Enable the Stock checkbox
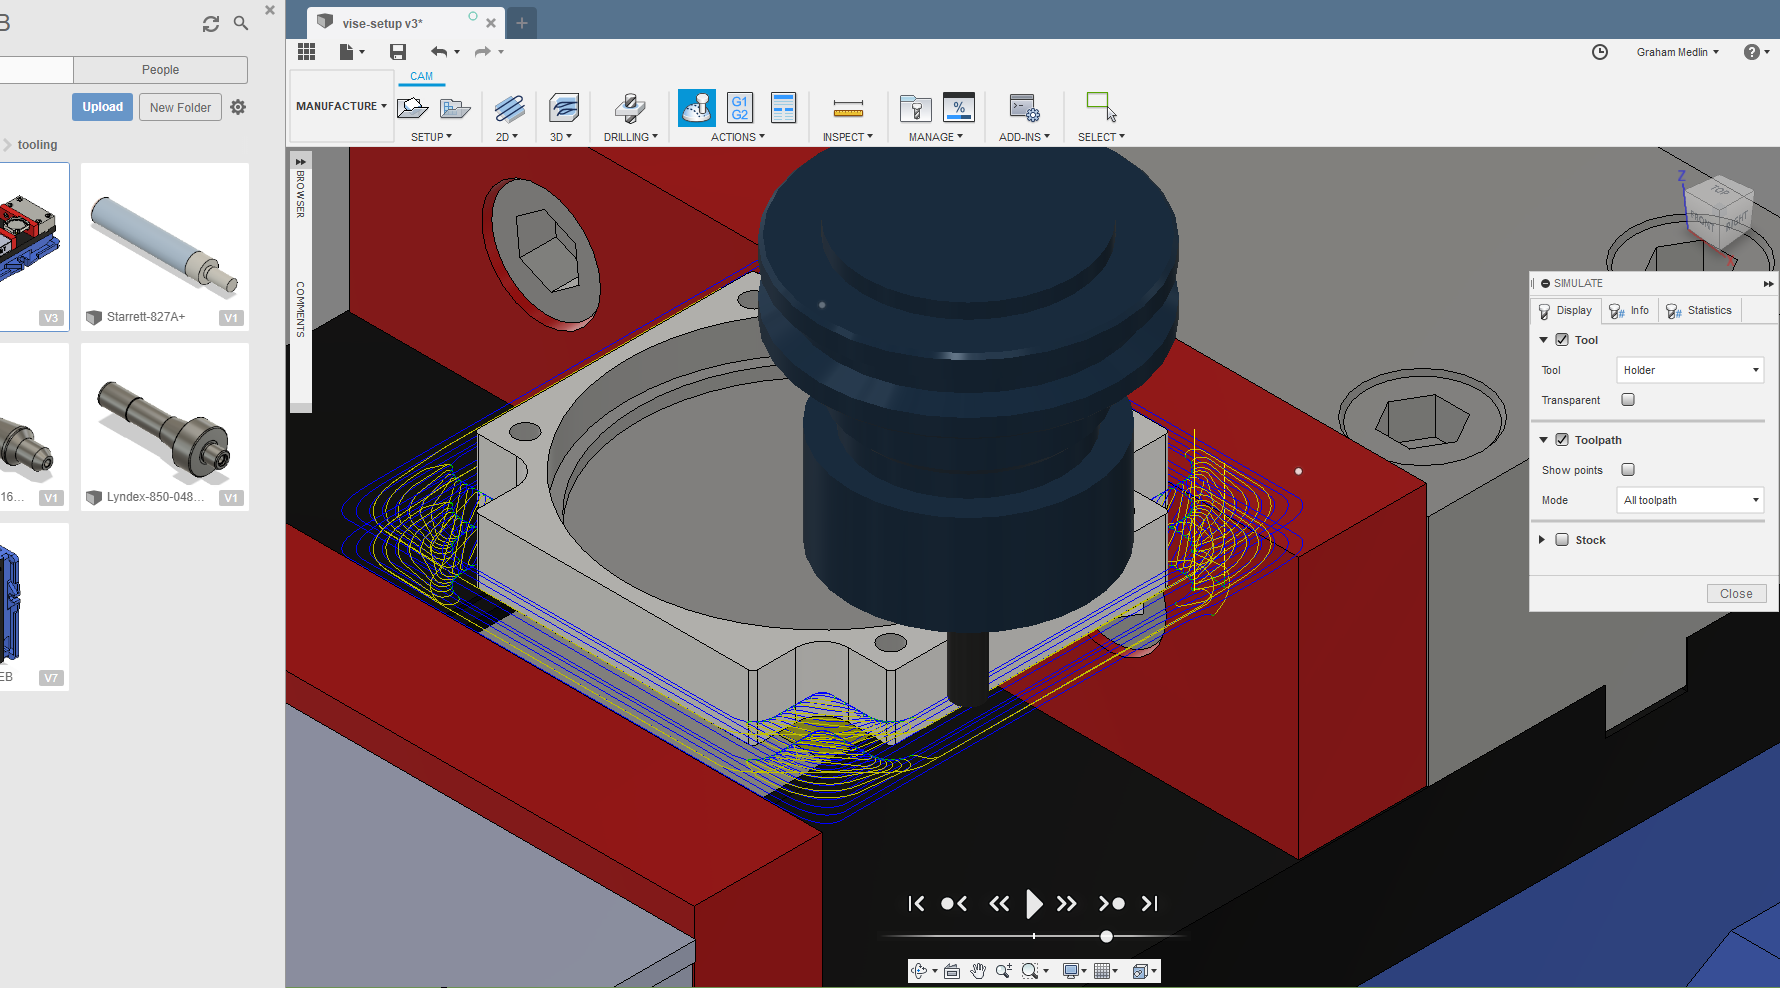The width and height of the screenshot is (1780, 988). point(1562,540)
